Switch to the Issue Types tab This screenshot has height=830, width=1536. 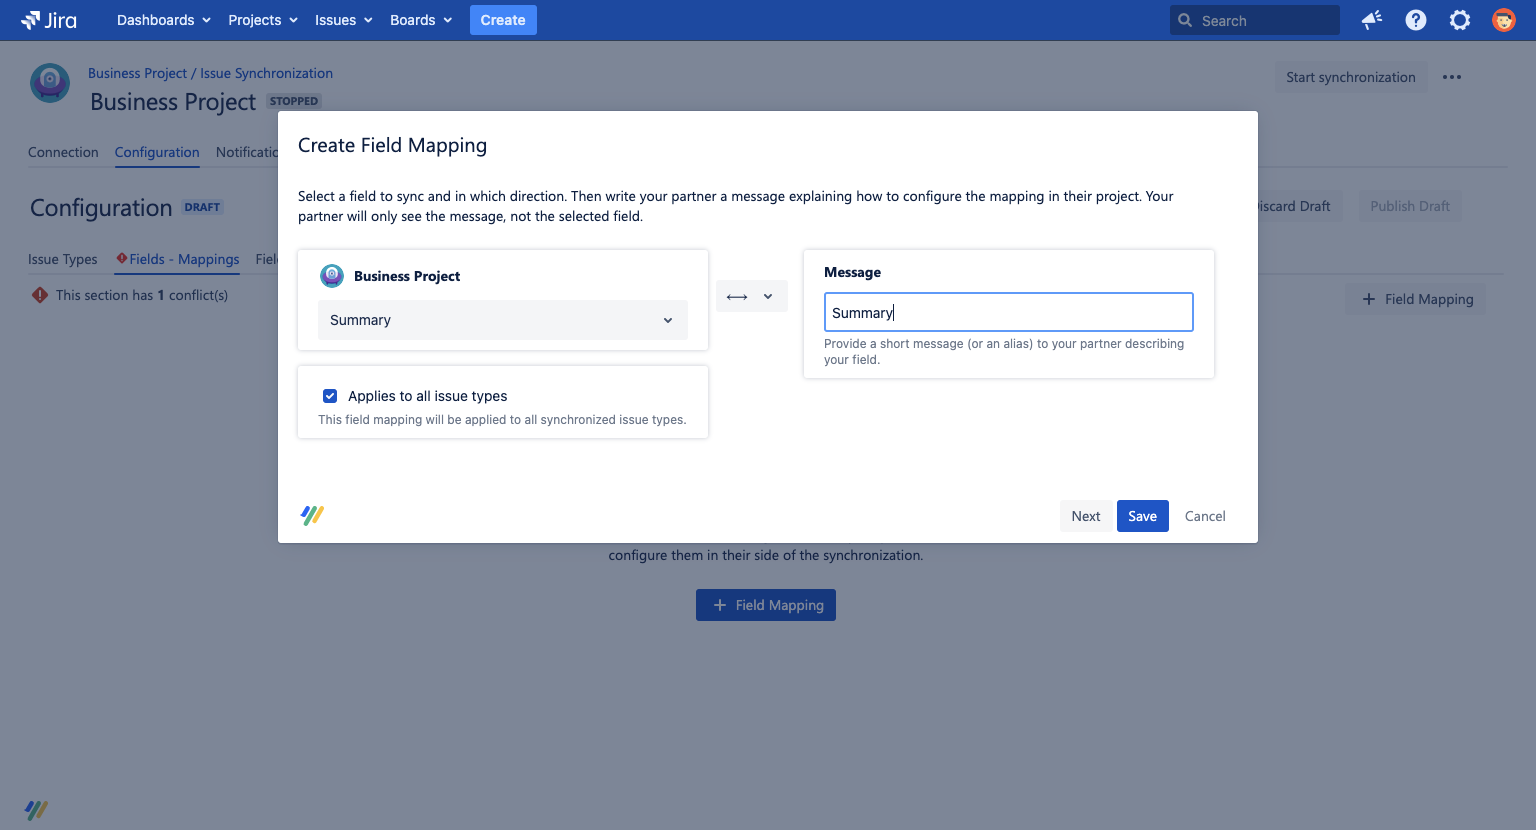pos(63,259)
